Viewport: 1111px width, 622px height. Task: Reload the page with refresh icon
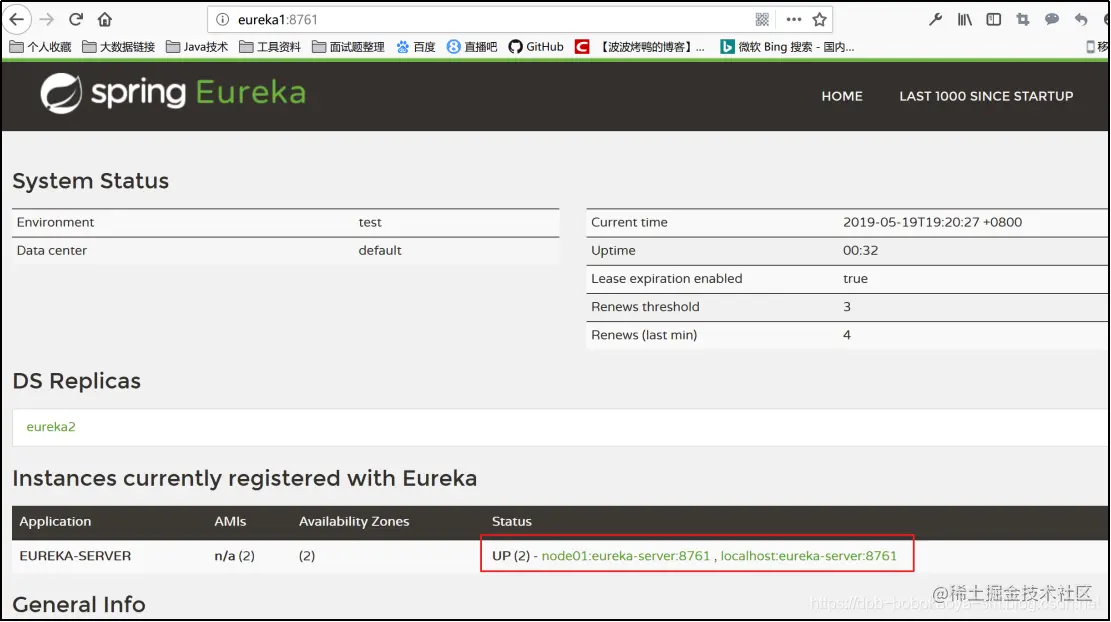coord(76,19)
